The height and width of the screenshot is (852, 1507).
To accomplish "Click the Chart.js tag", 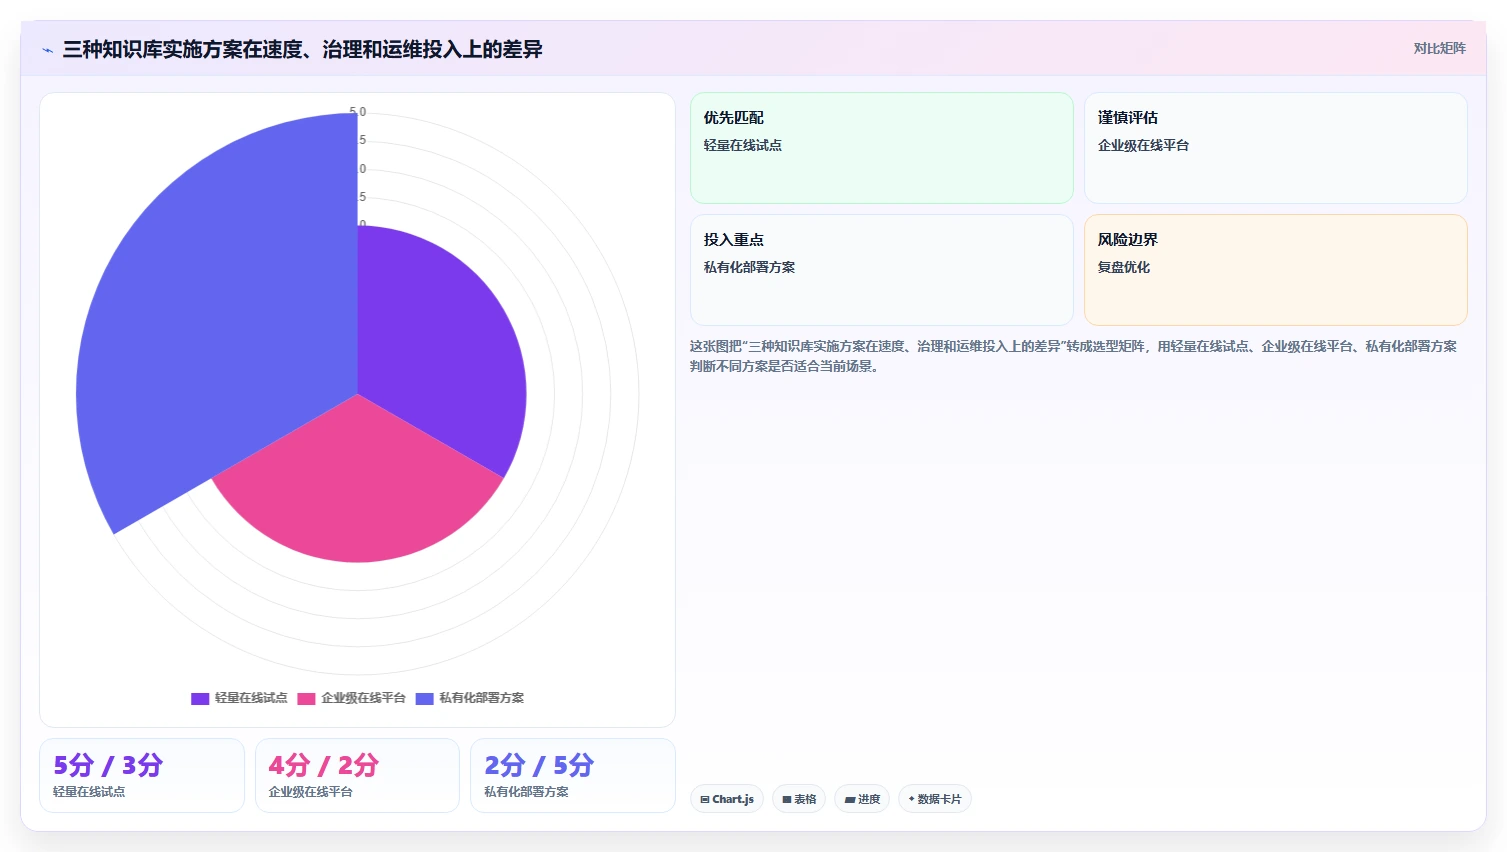I will [727, 799].
